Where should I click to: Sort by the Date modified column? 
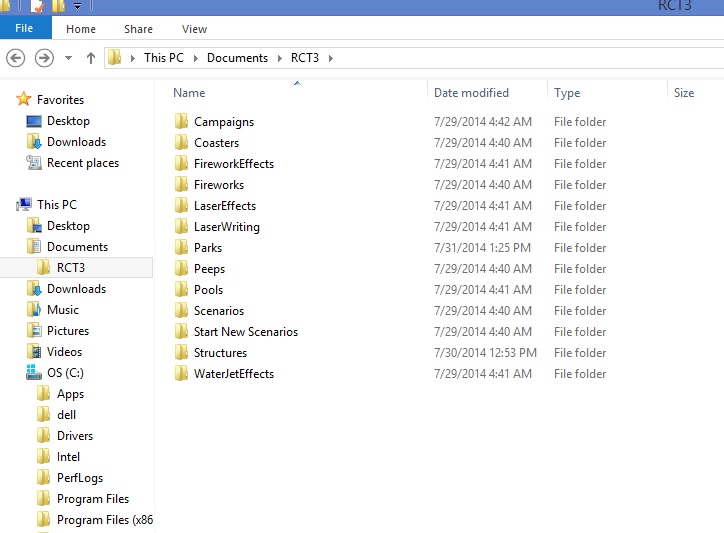[471, 93]
